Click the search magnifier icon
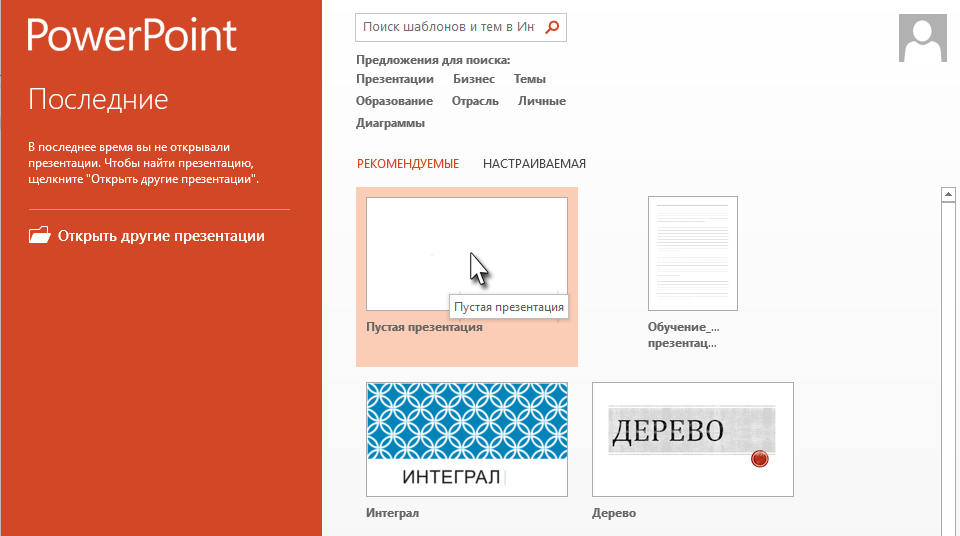This screenshot has height=536, width=960. 552,27
